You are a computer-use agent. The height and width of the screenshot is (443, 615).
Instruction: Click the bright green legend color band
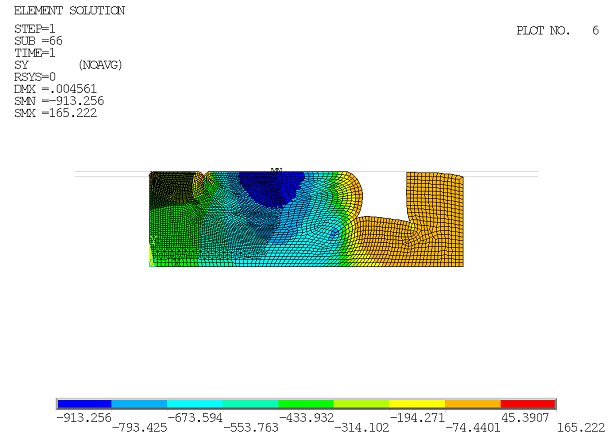coord(306,404)
